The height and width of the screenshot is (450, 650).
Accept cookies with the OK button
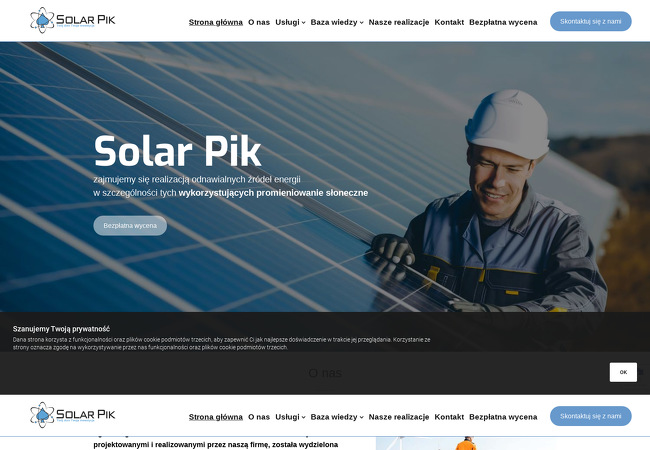tap(623, 372)
